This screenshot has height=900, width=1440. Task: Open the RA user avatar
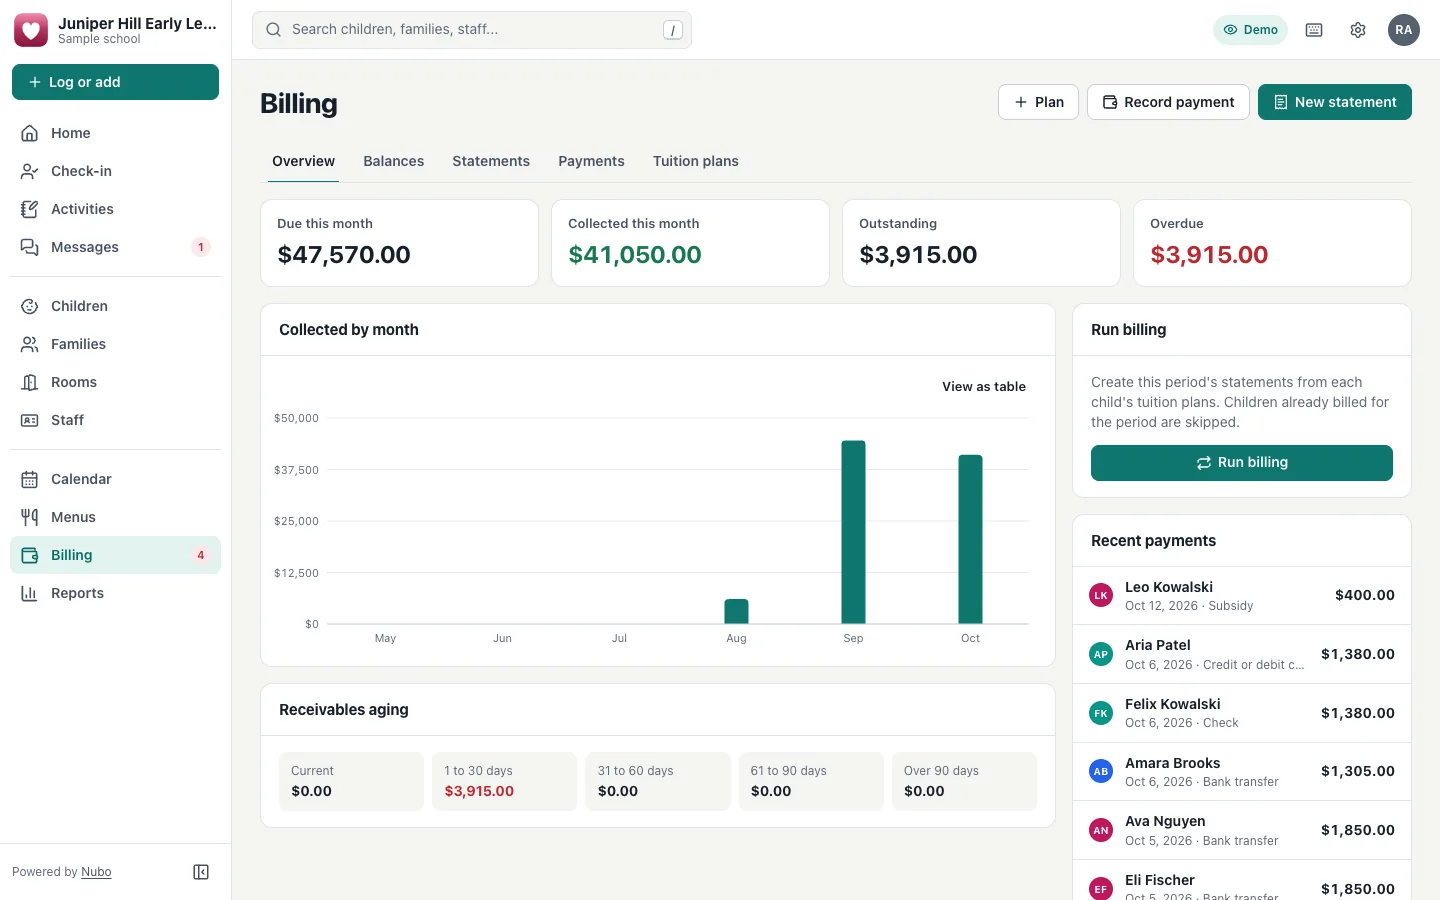point(1404,30)
